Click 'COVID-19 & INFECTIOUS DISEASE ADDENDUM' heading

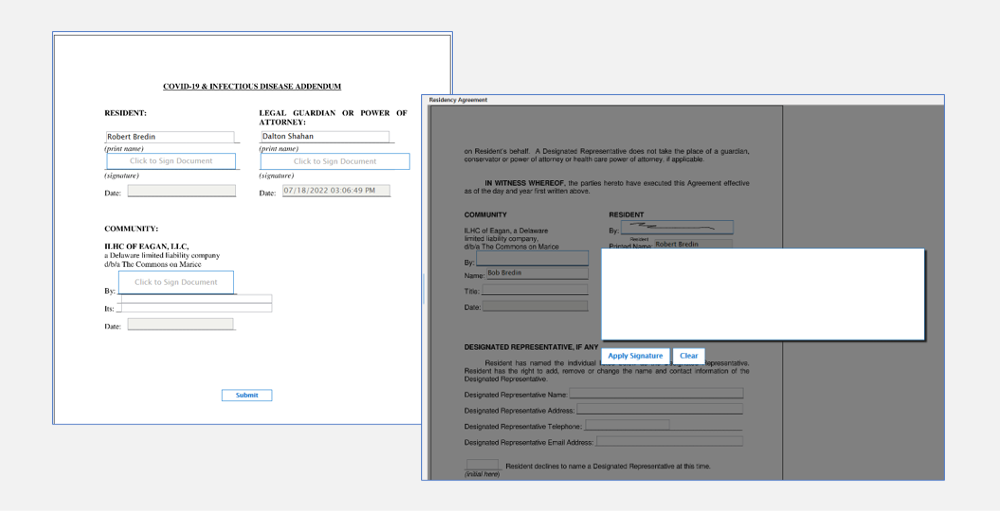tap(252, 87)
